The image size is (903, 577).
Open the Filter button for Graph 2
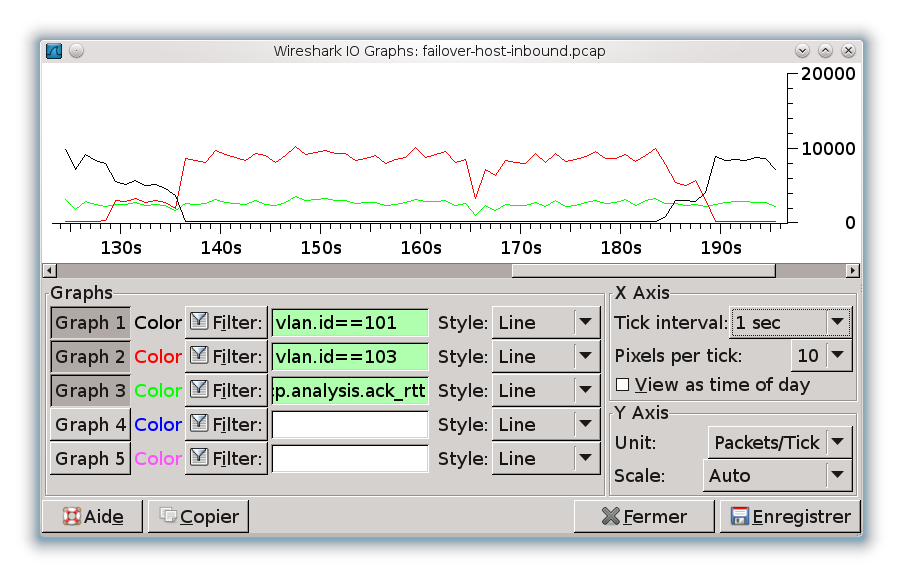[x=226, y=356]
